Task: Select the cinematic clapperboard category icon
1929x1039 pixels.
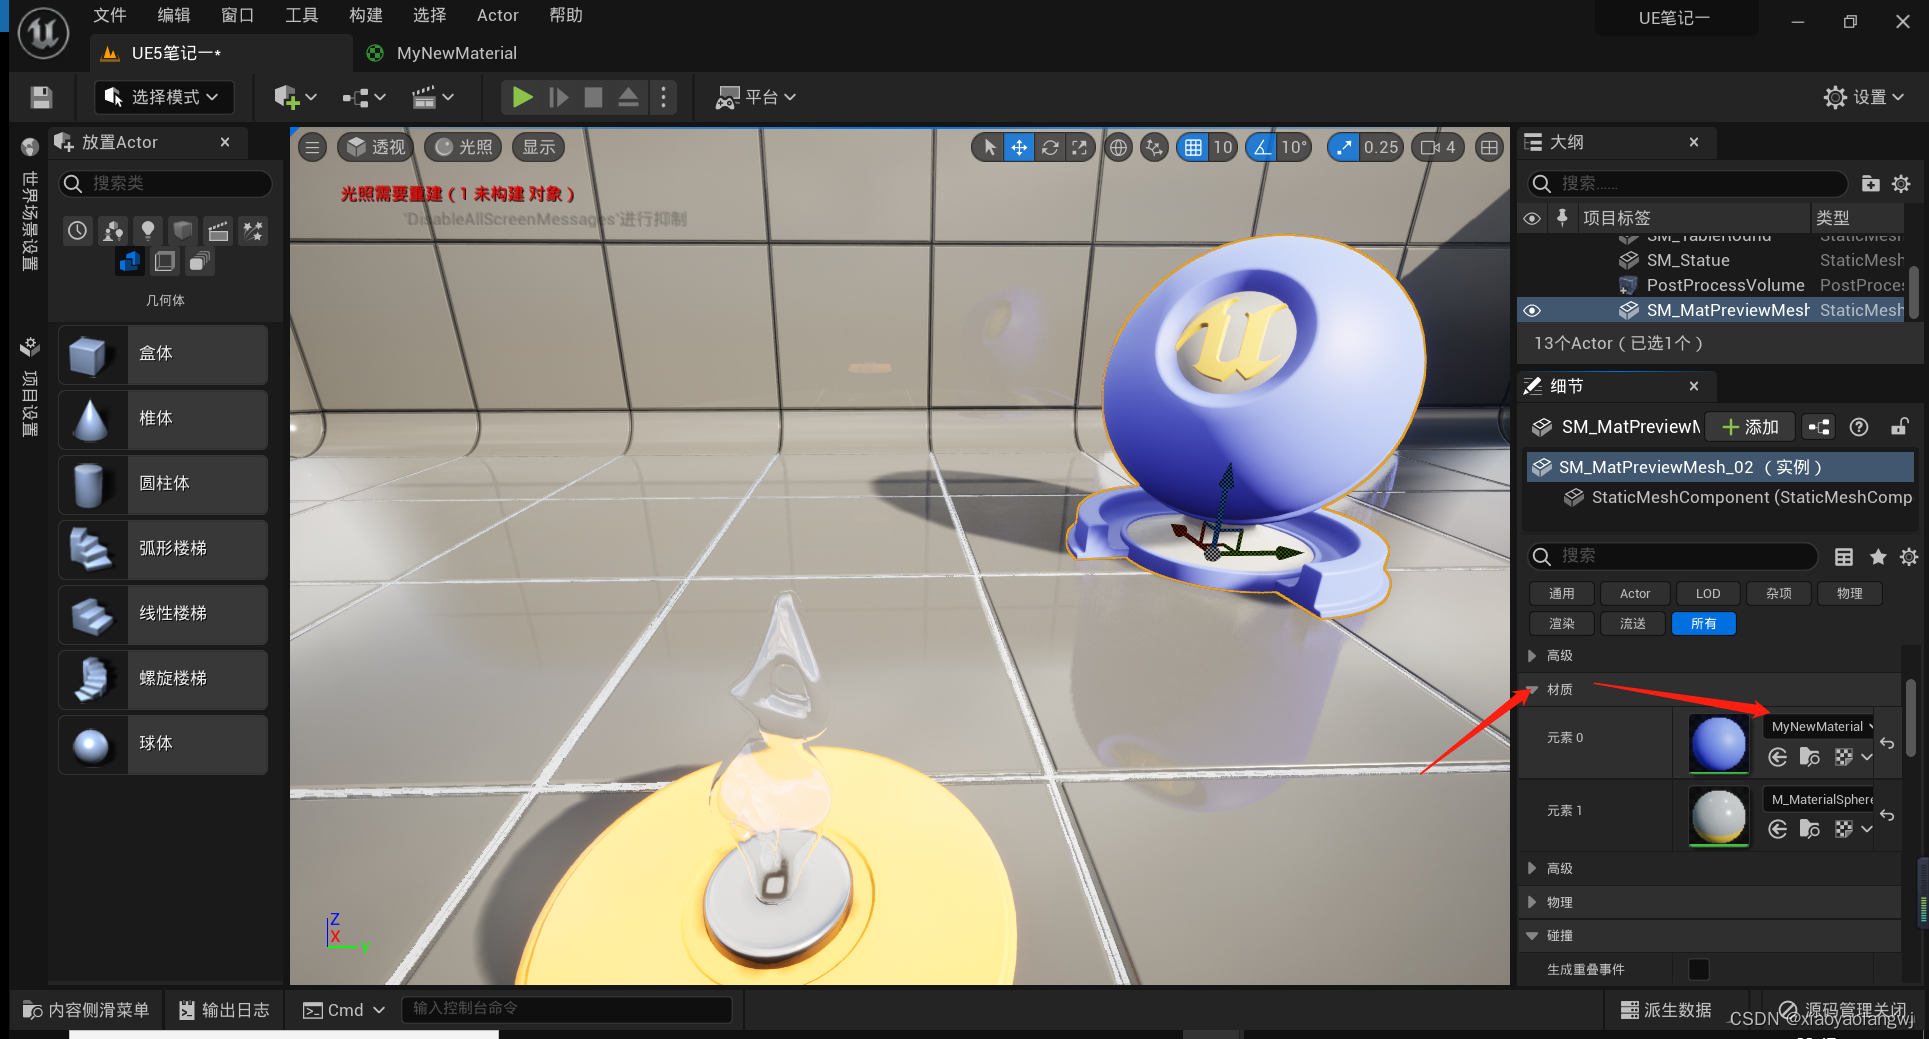Action: tap(218, 231)
